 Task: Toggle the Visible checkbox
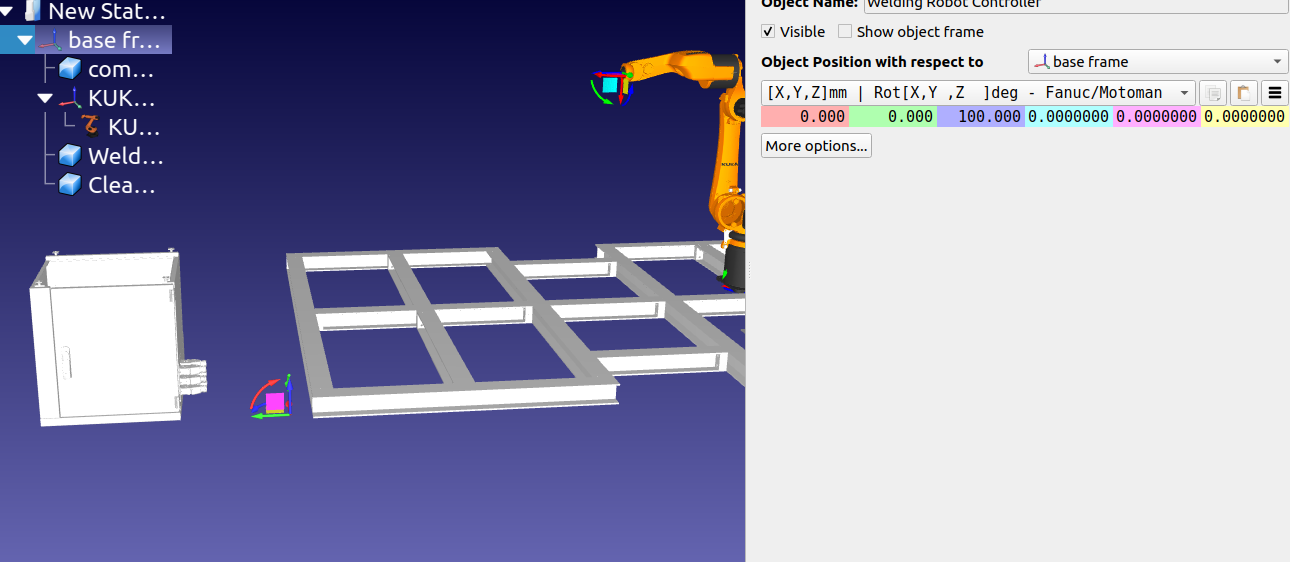point(768,32)
